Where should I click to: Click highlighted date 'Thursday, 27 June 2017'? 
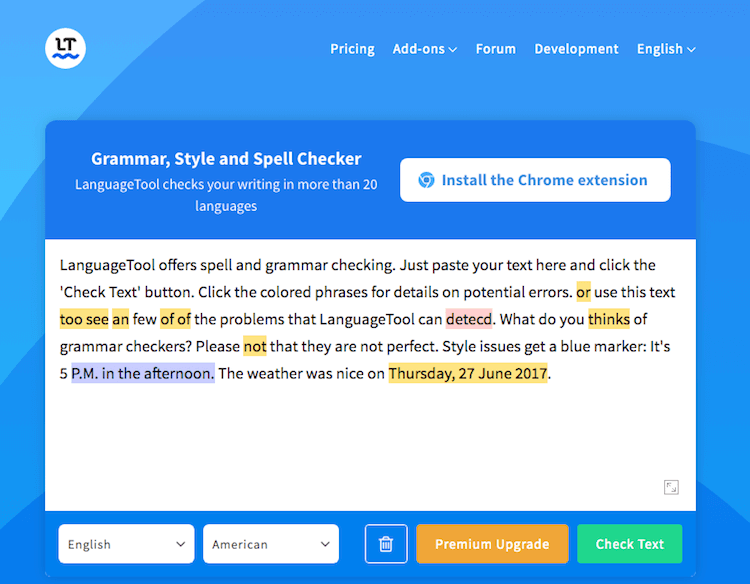[468, 373]
